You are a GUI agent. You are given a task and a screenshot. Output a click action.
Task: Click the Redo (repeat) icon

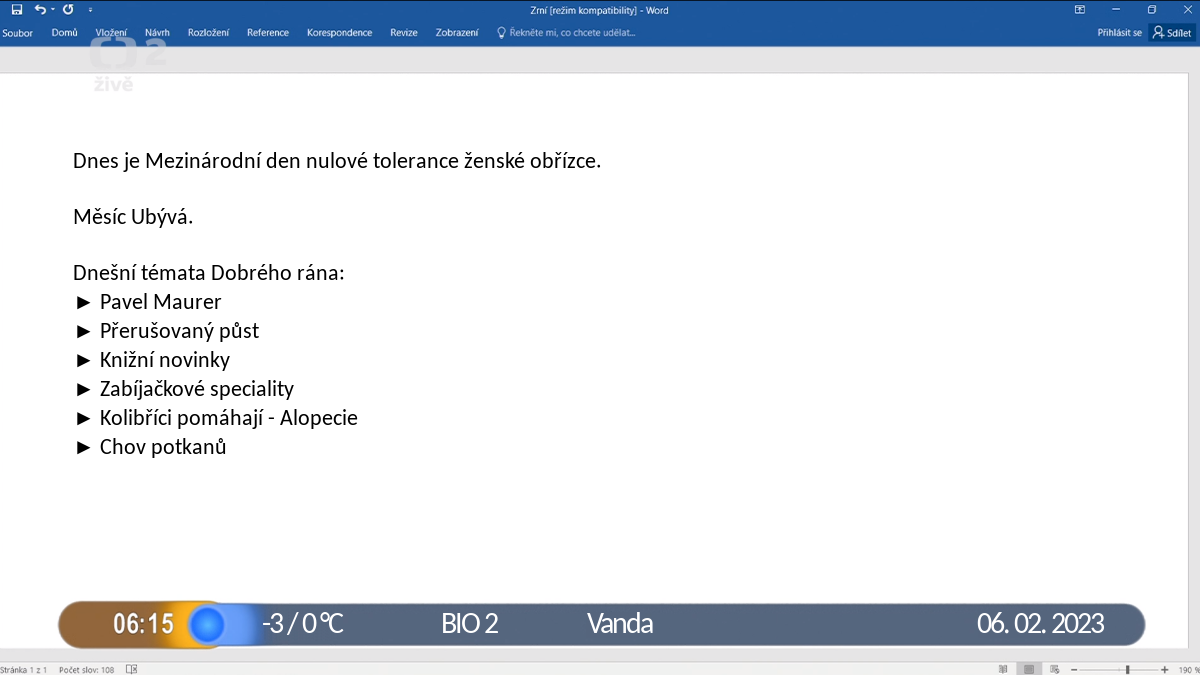pyautogui.click(x=68, y=10)
